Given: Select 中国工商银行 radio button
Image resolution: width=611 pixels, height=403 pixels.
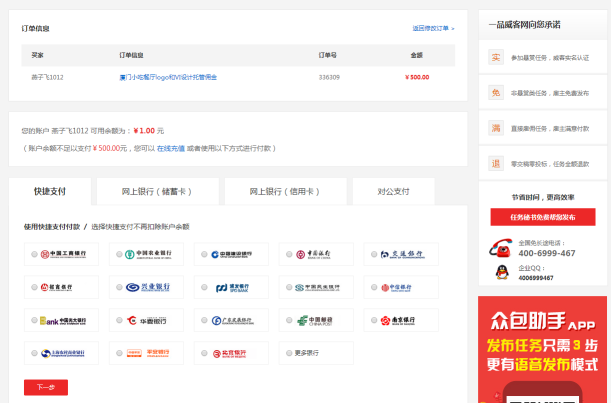Looking at the screenshot, I should point(35,255).
